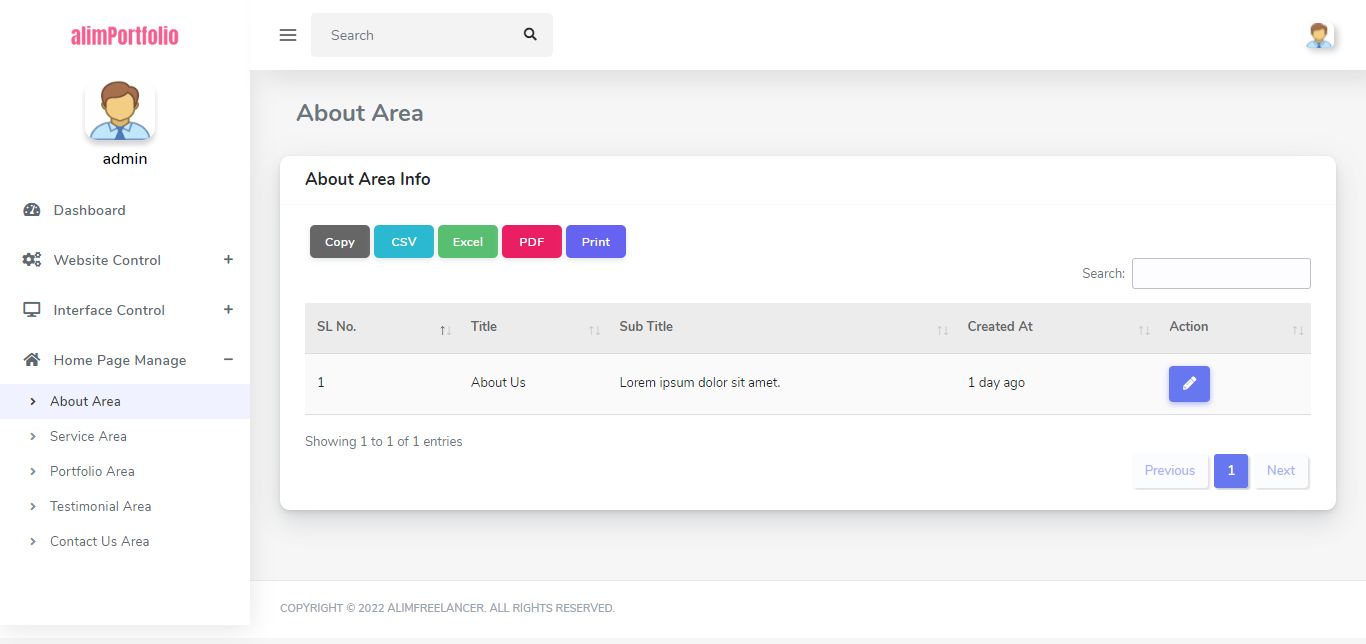Click the hamburger menu icon
The height and width of the screenshot is (644, 1366).
[x=288, y=35]
